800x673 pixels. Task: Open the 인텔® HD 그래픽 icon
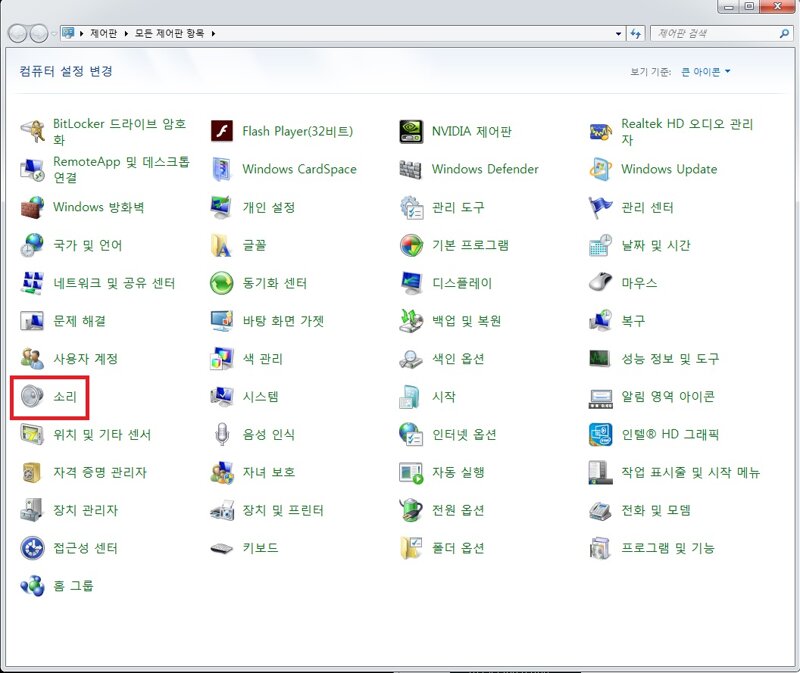601,434
